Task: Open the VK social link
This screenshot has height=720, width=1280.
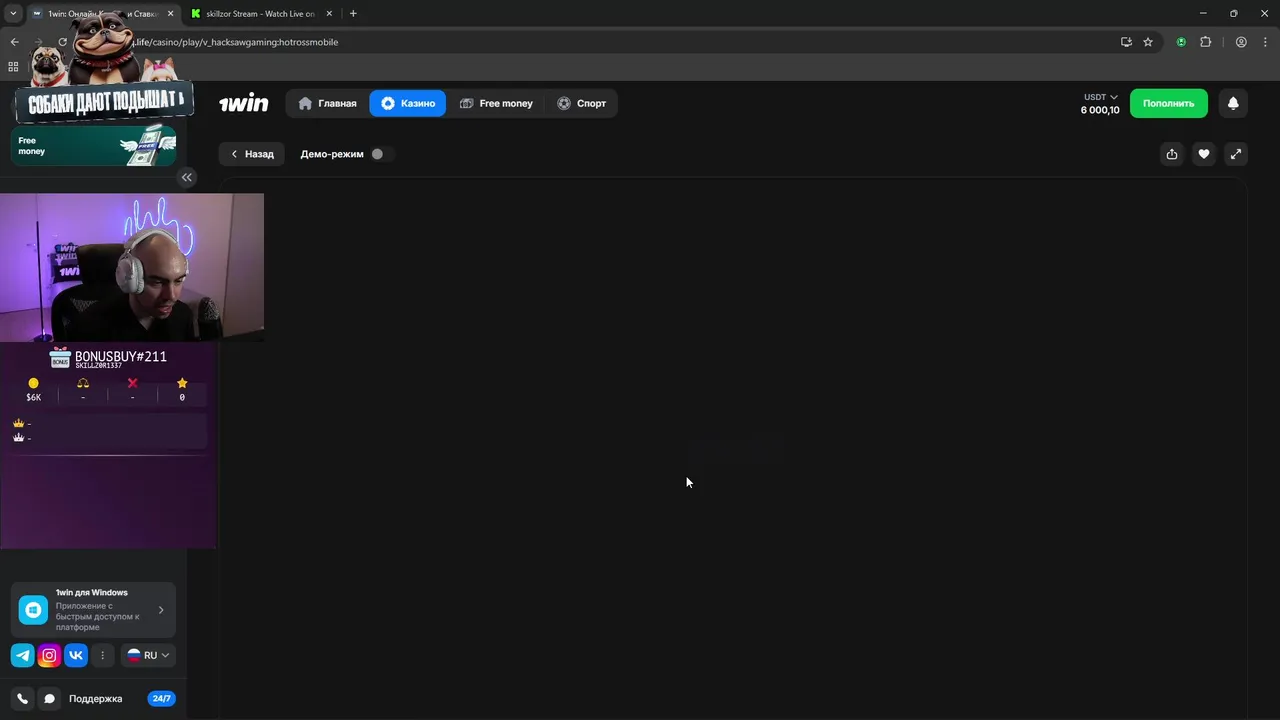Action: coord(76,656)
